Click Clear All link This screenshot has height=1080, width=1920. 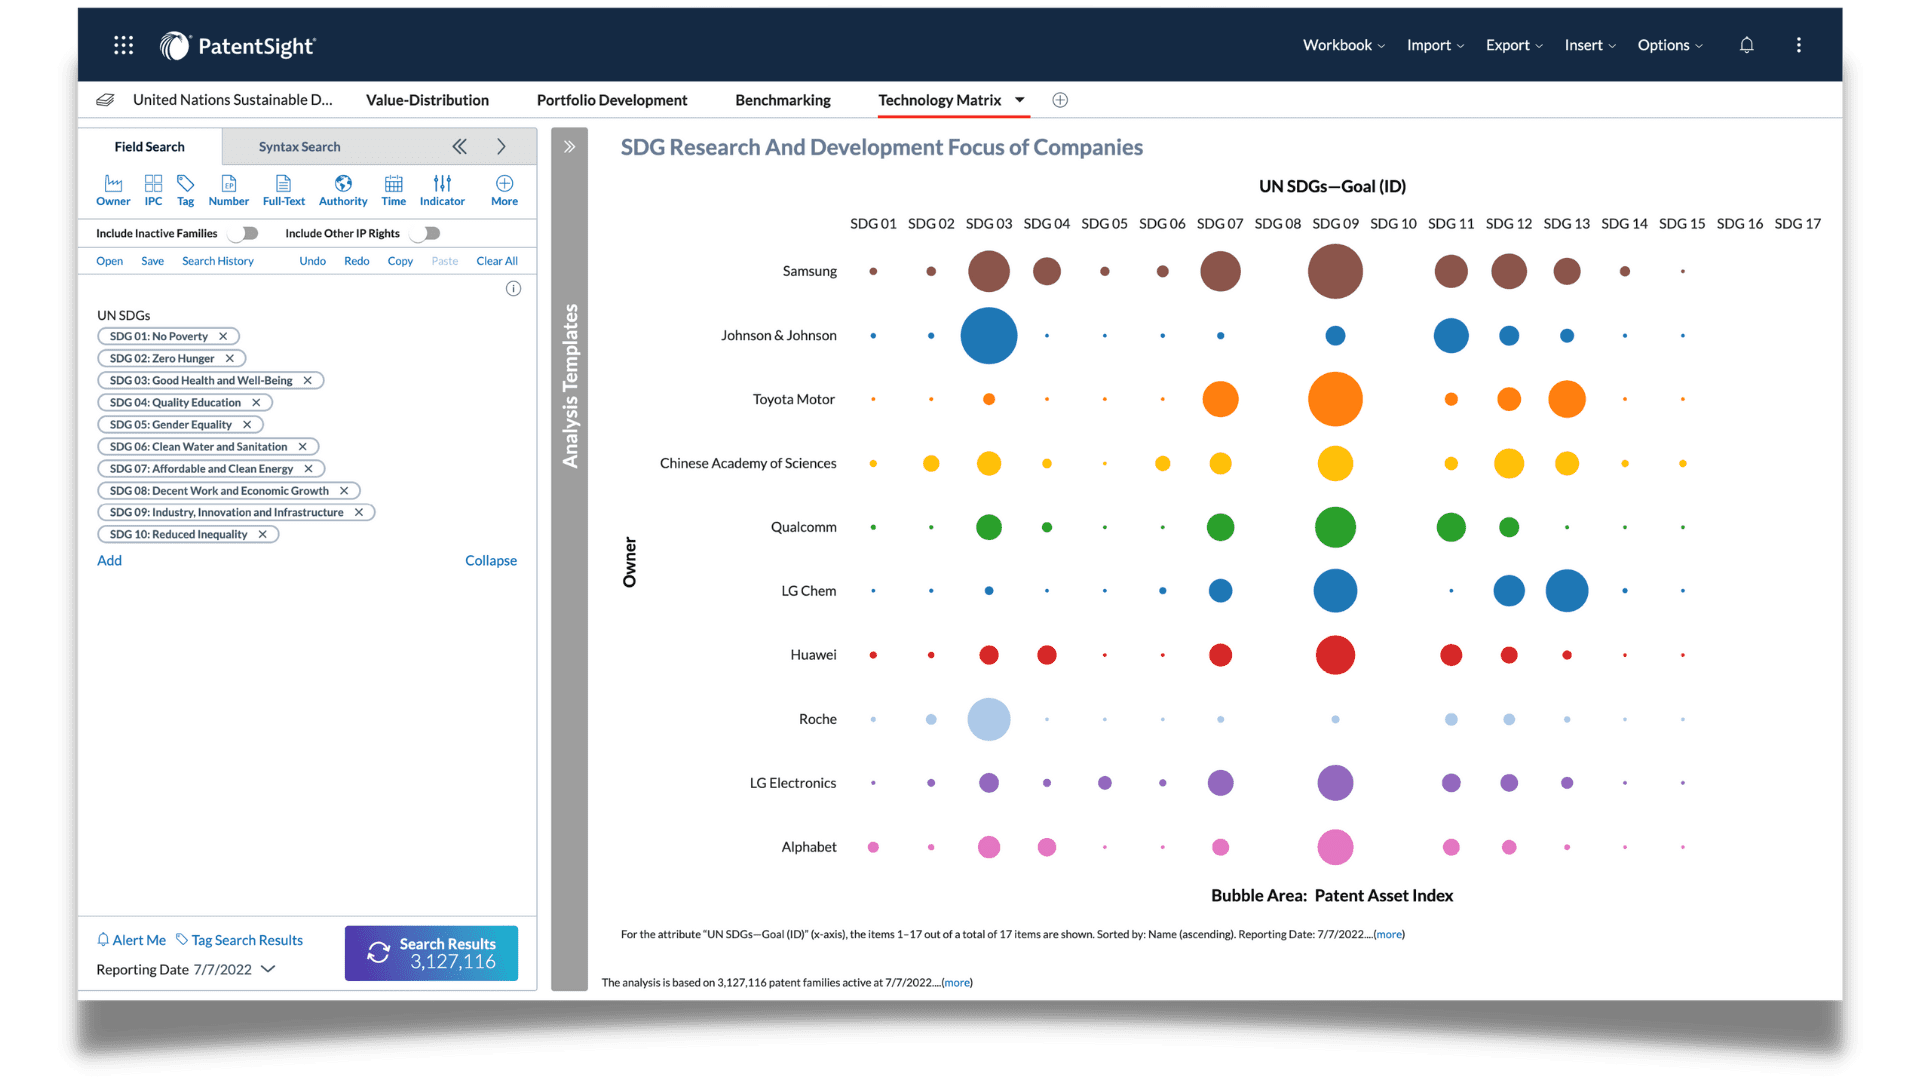(x=497, y=262)
